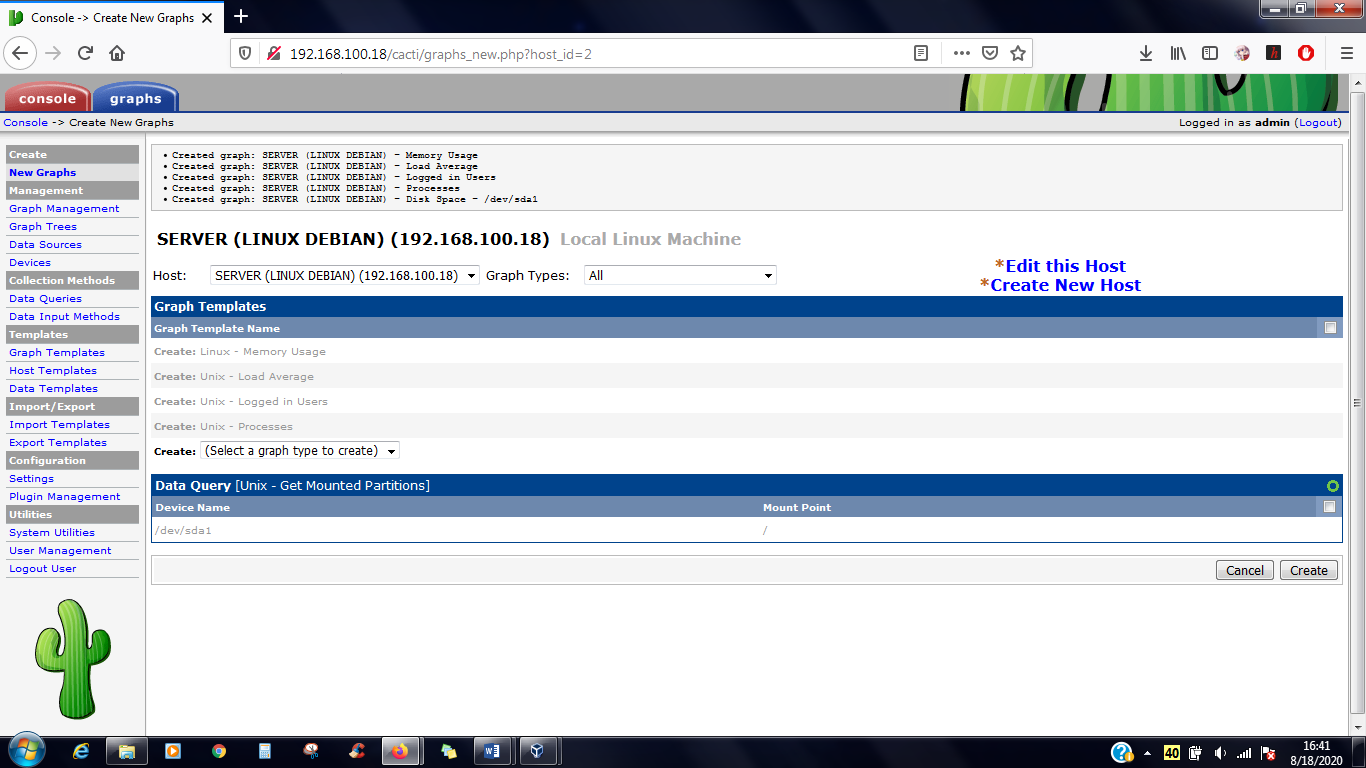Expand the Graph Types dropdown
This screenshot has width=1366, height=768.
click(680, 275)
